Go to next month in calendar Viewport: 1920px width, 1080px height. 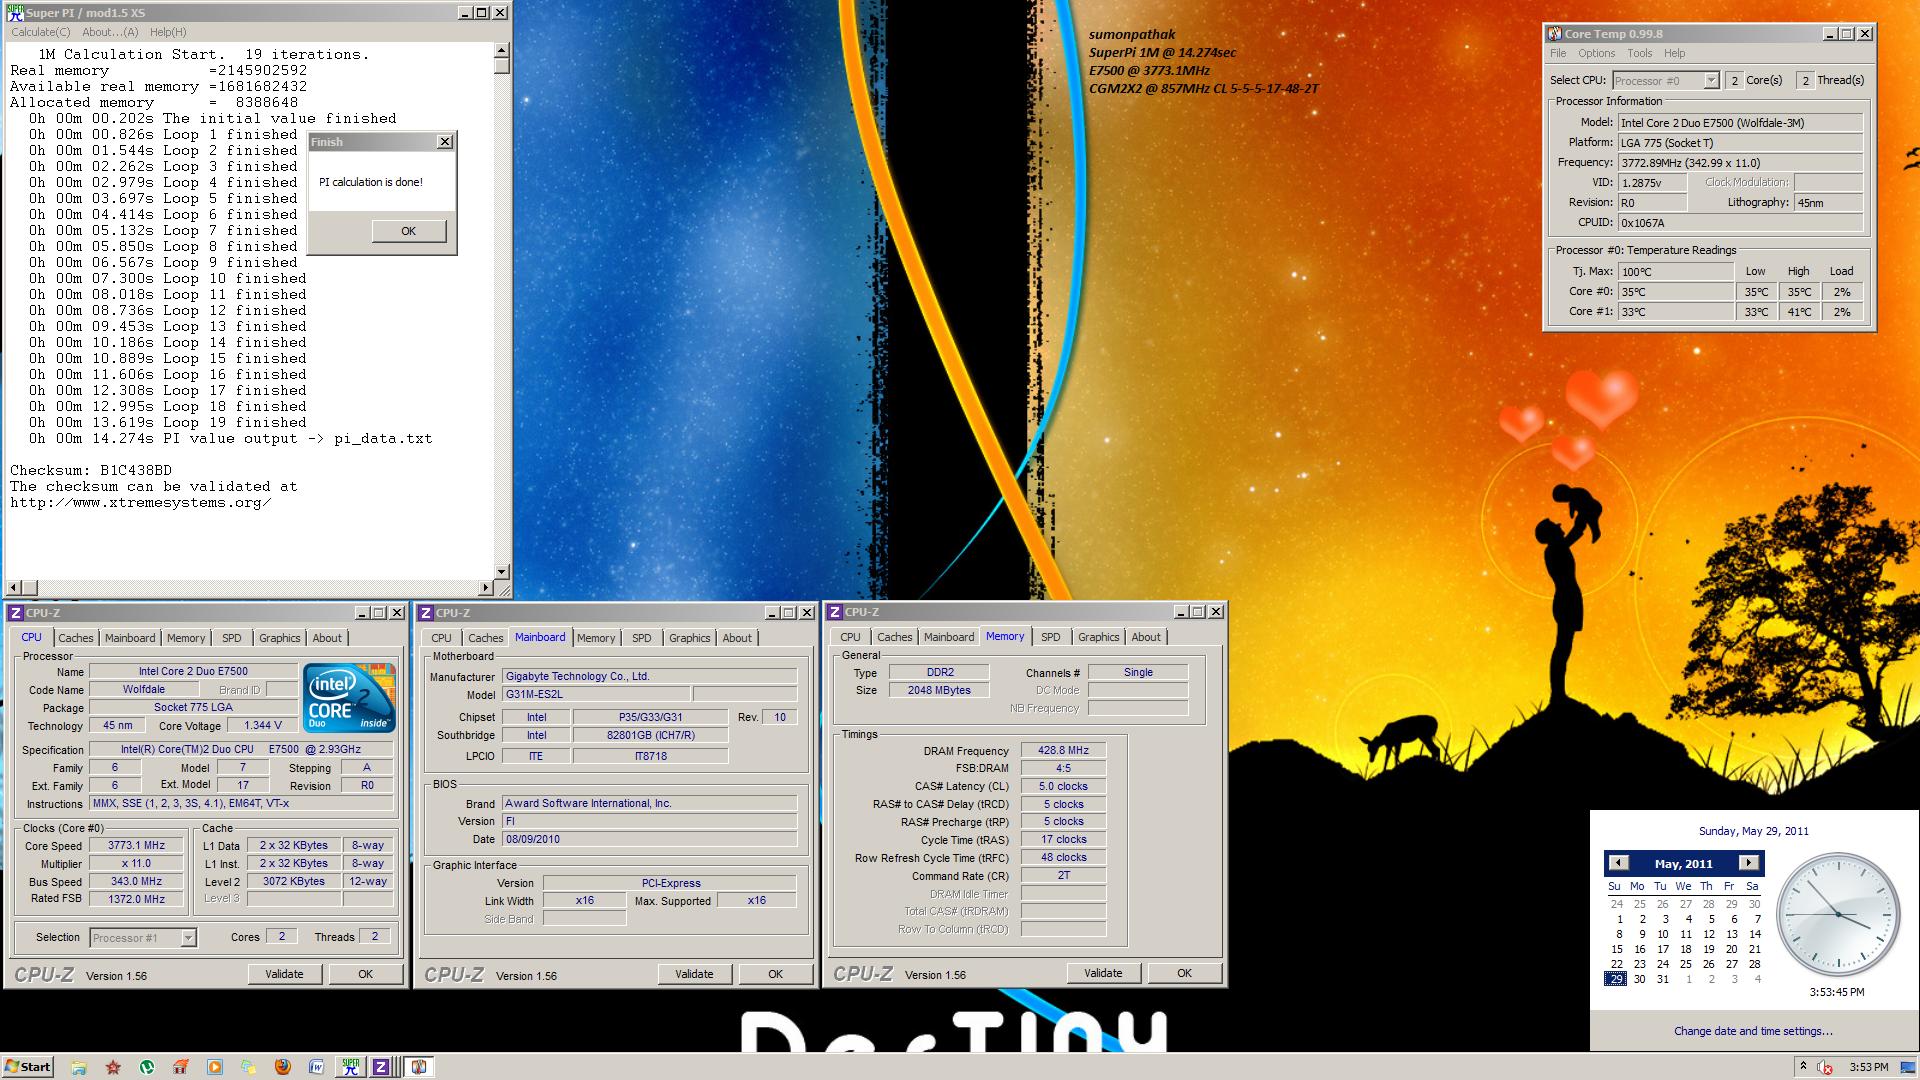pos(1748,863)
